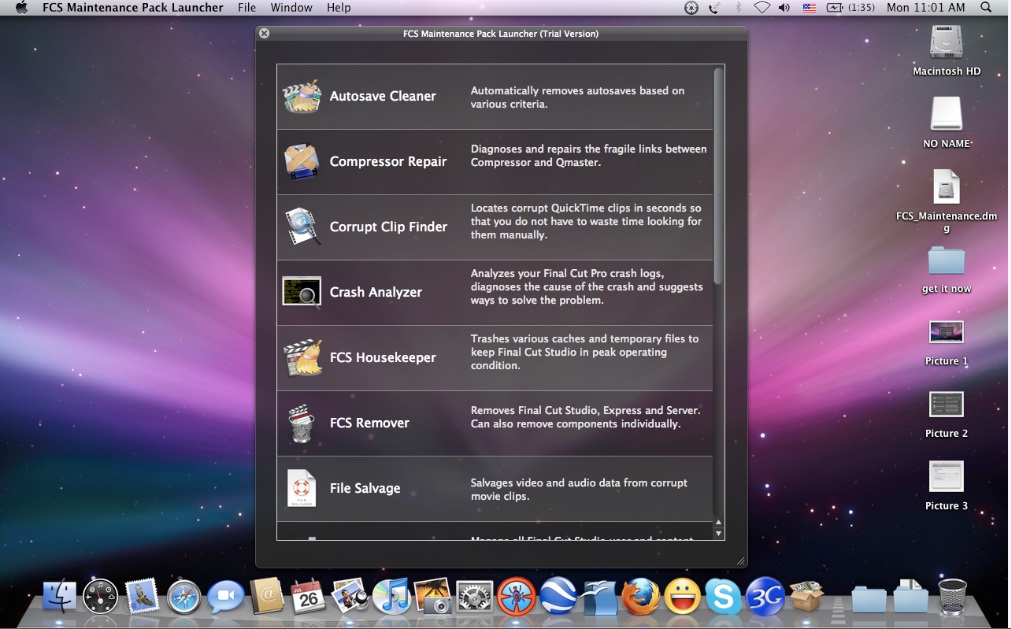Launch Dashboard from the Dock
This screenshot has height=629, width=1011.
click(x=101, y=596)
